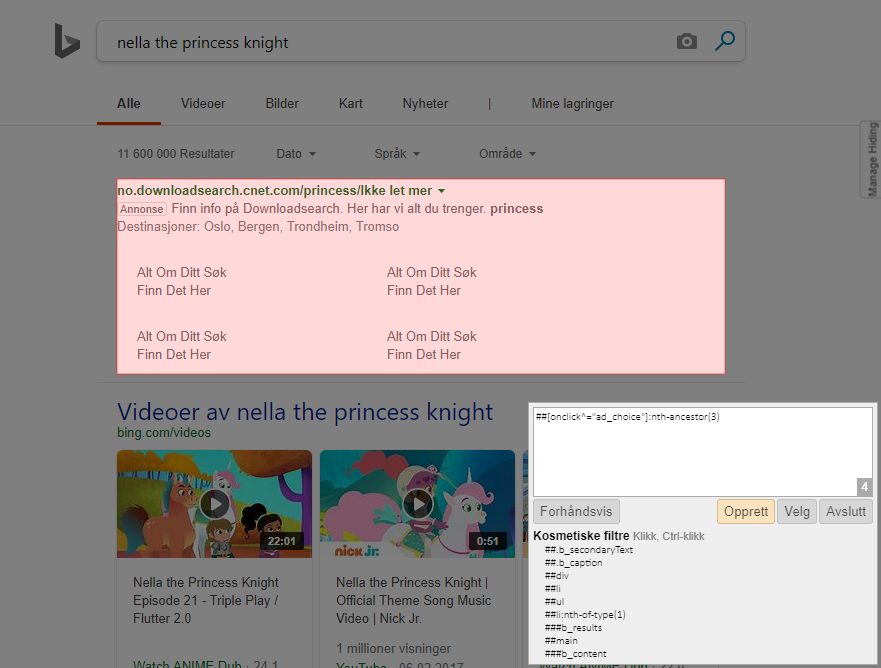Image resolution: width=881 pixels, height=668 pixels.
Task: Click the Annonse ad label
Action: pos(142,209)
